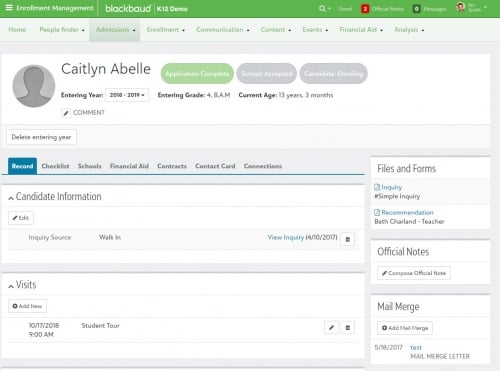Click the #Simple Inquiry text
This screenshot has height=371, width=500.
(x=397, y=196)
